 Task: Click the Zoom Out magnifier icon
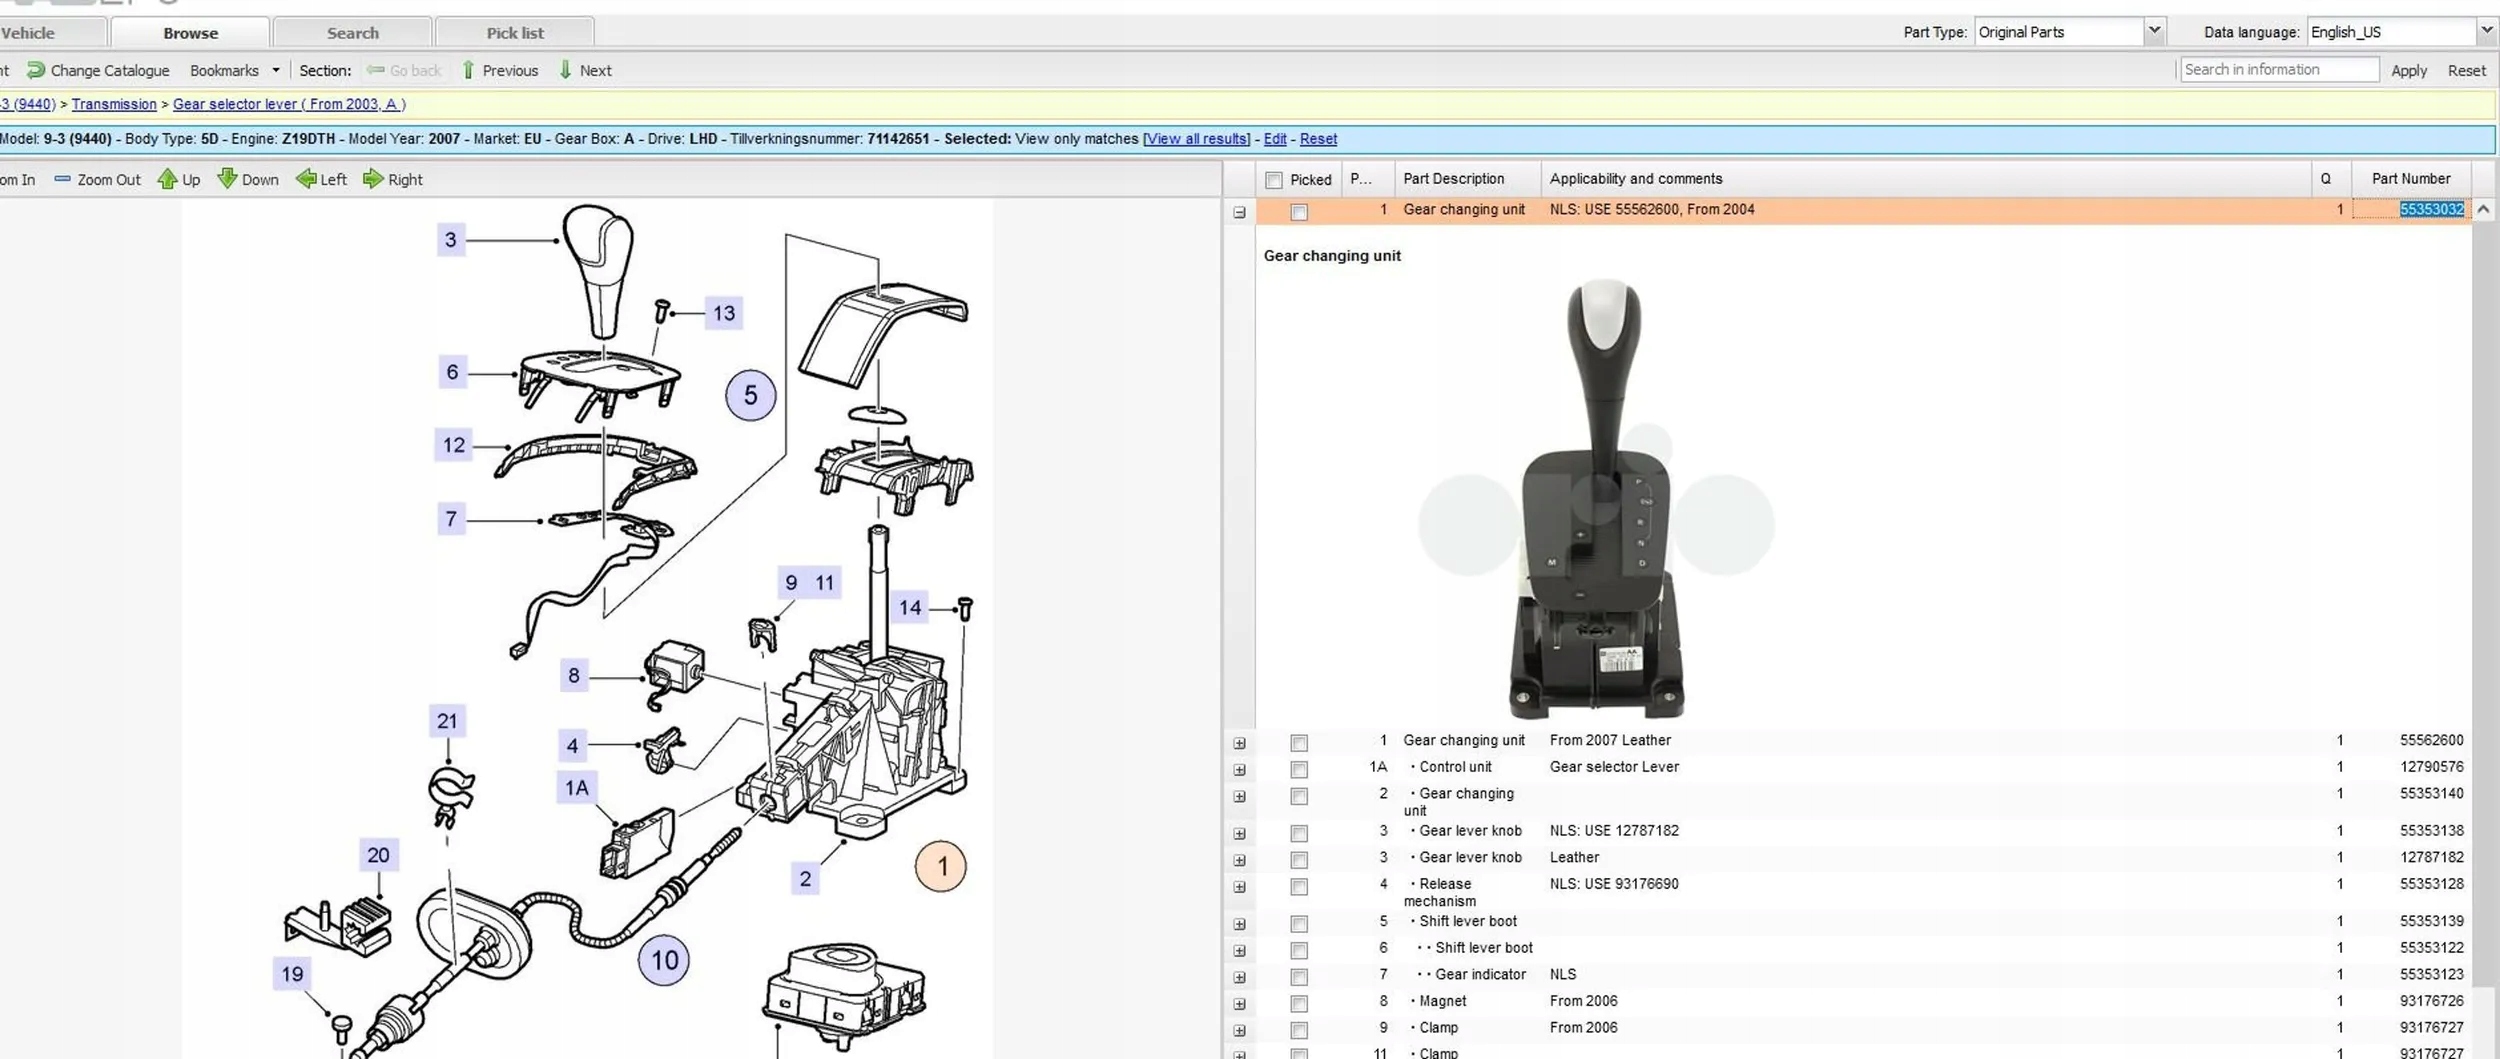click(x=62, y=180)
